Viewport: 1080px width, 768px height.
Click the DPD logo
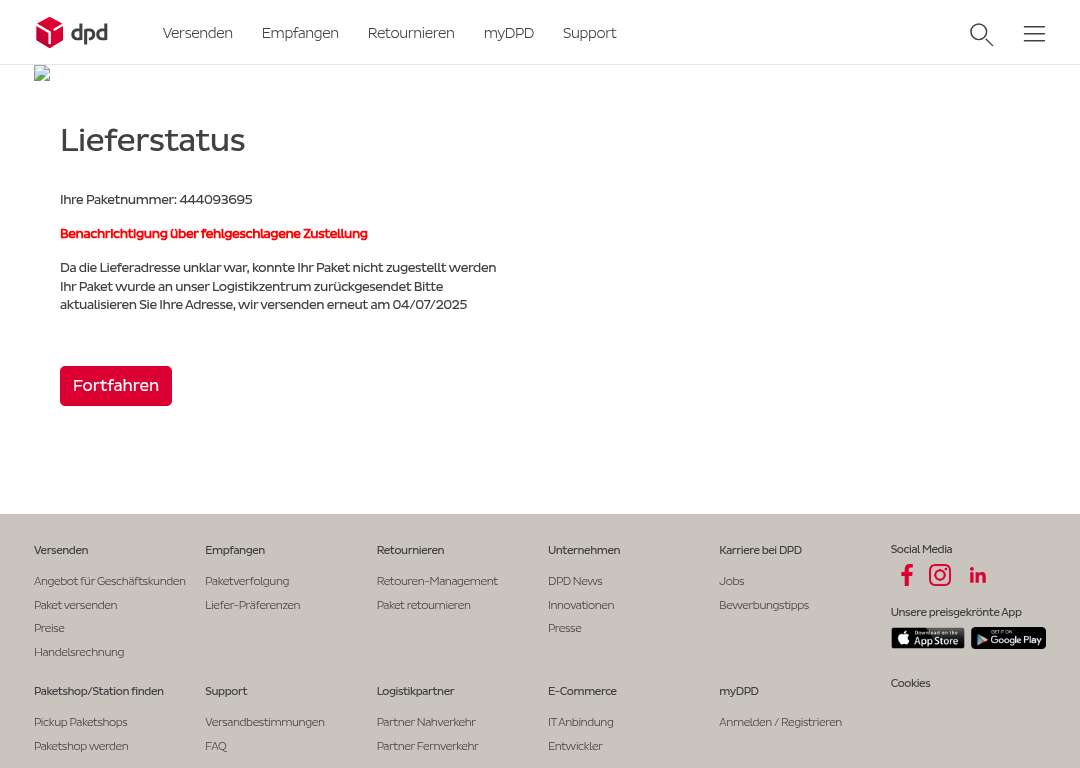click(72, 32)
